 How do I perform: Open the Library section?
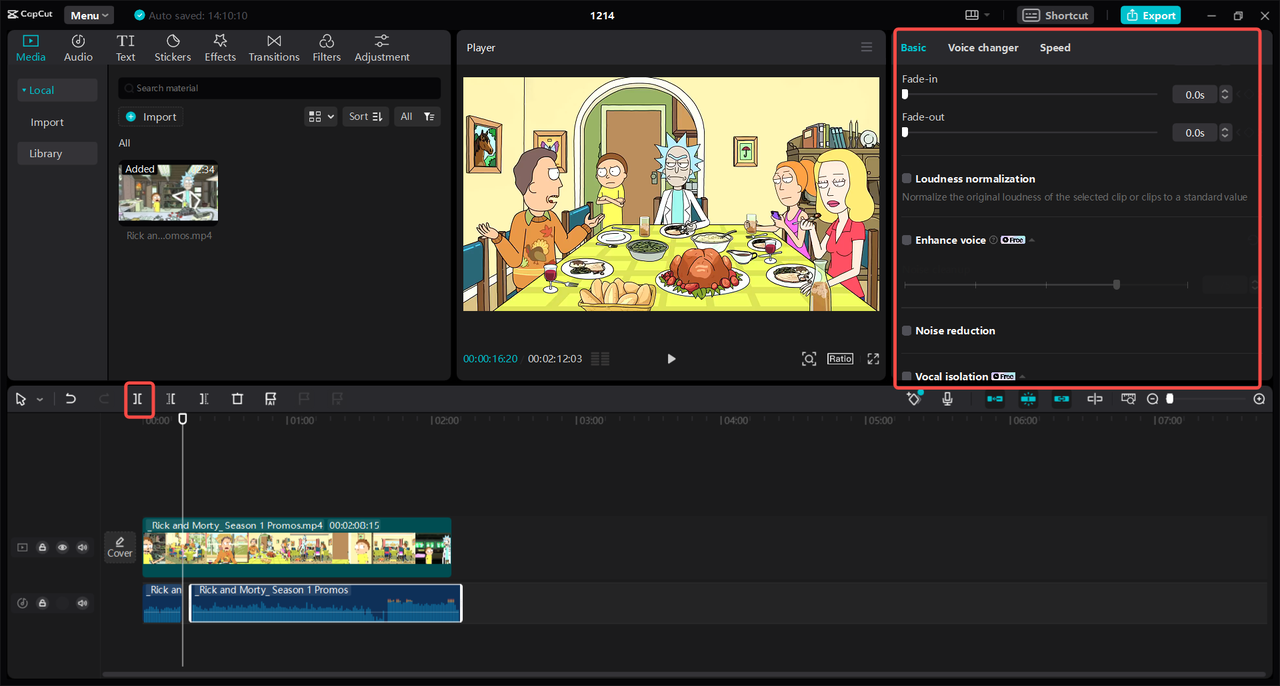tap(57, 153)
